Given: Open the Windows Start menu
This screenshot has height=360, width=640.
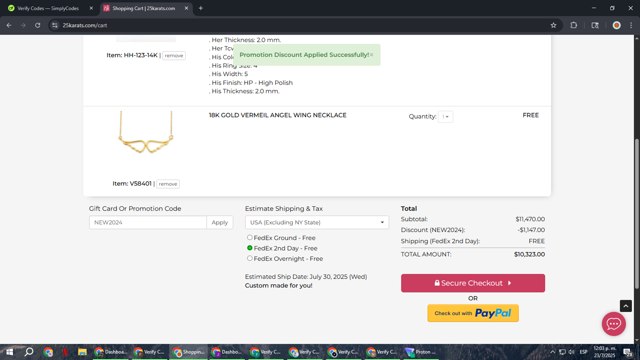Looking at the screenshot, I should (x=9, y=352).
